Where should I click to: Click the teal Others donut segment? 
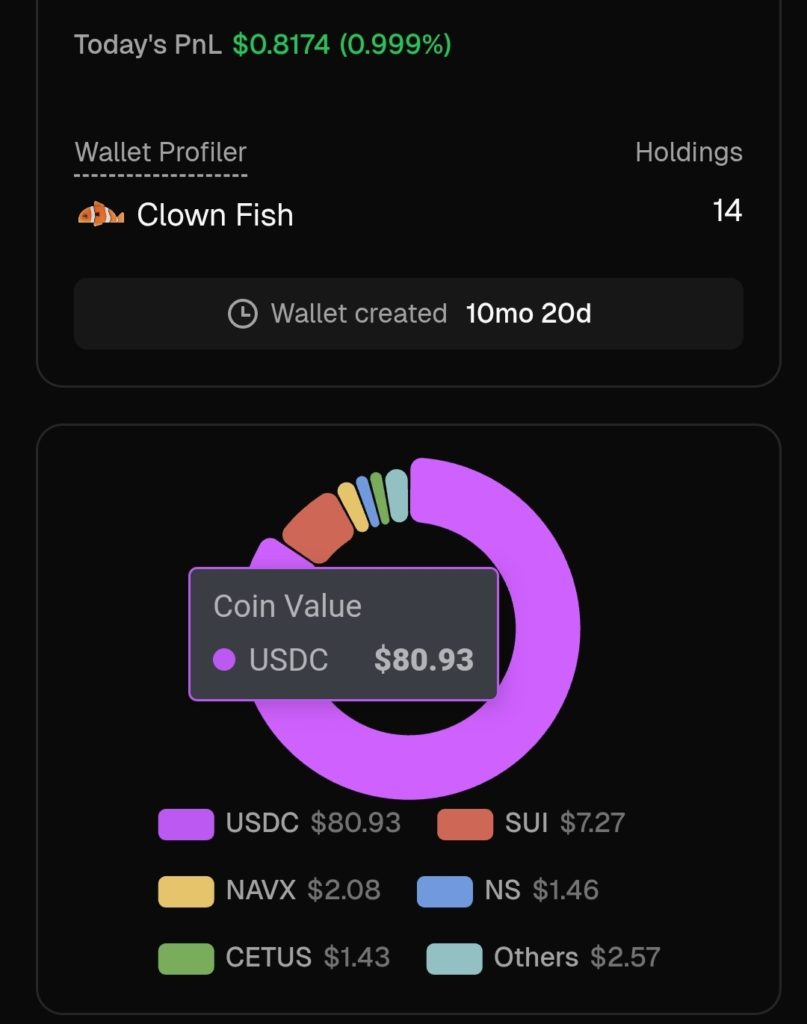coord(397,495)
